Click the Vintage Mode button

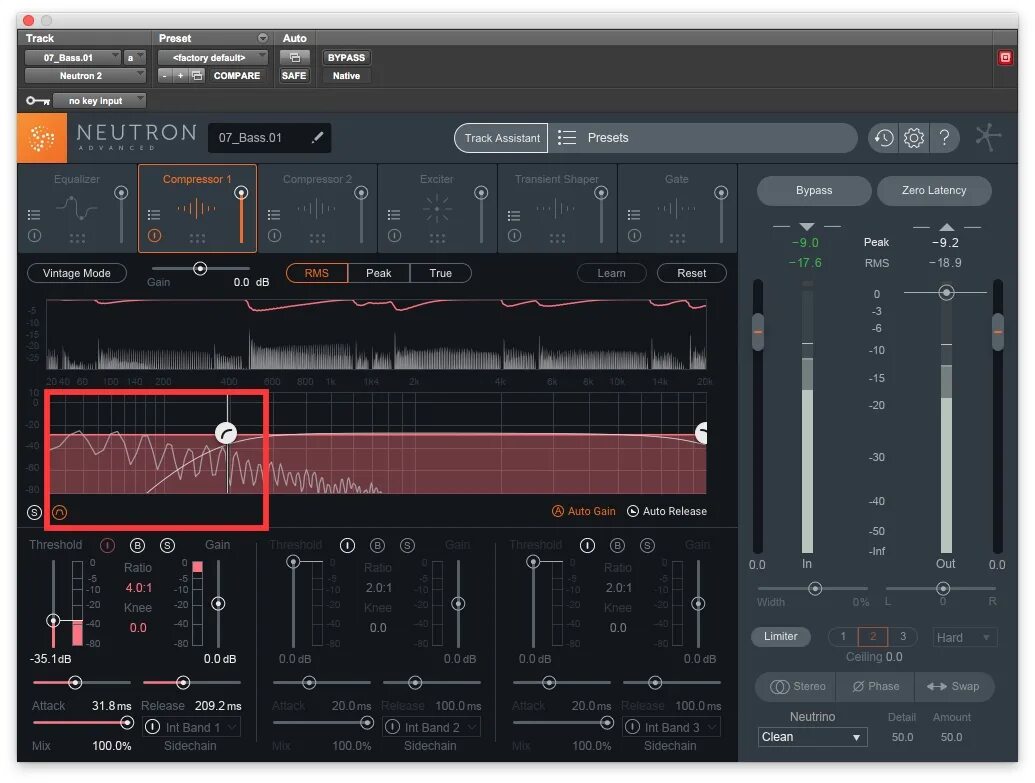[77, 273]
